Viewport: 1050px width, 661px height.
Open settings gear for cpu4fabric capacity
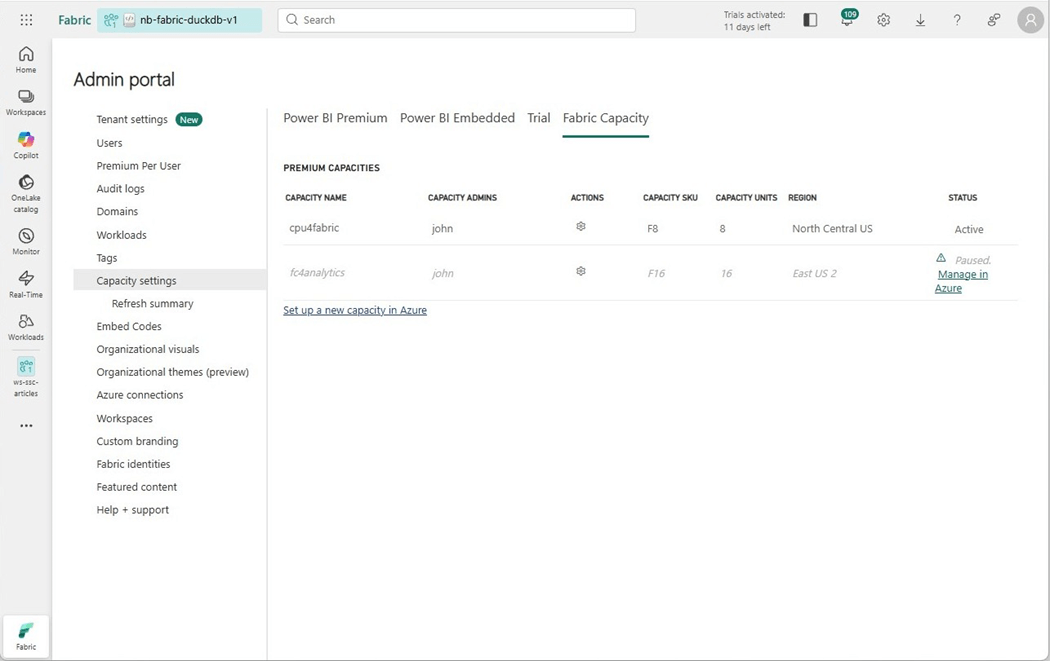pyautogui.click(x=581, y=226)
